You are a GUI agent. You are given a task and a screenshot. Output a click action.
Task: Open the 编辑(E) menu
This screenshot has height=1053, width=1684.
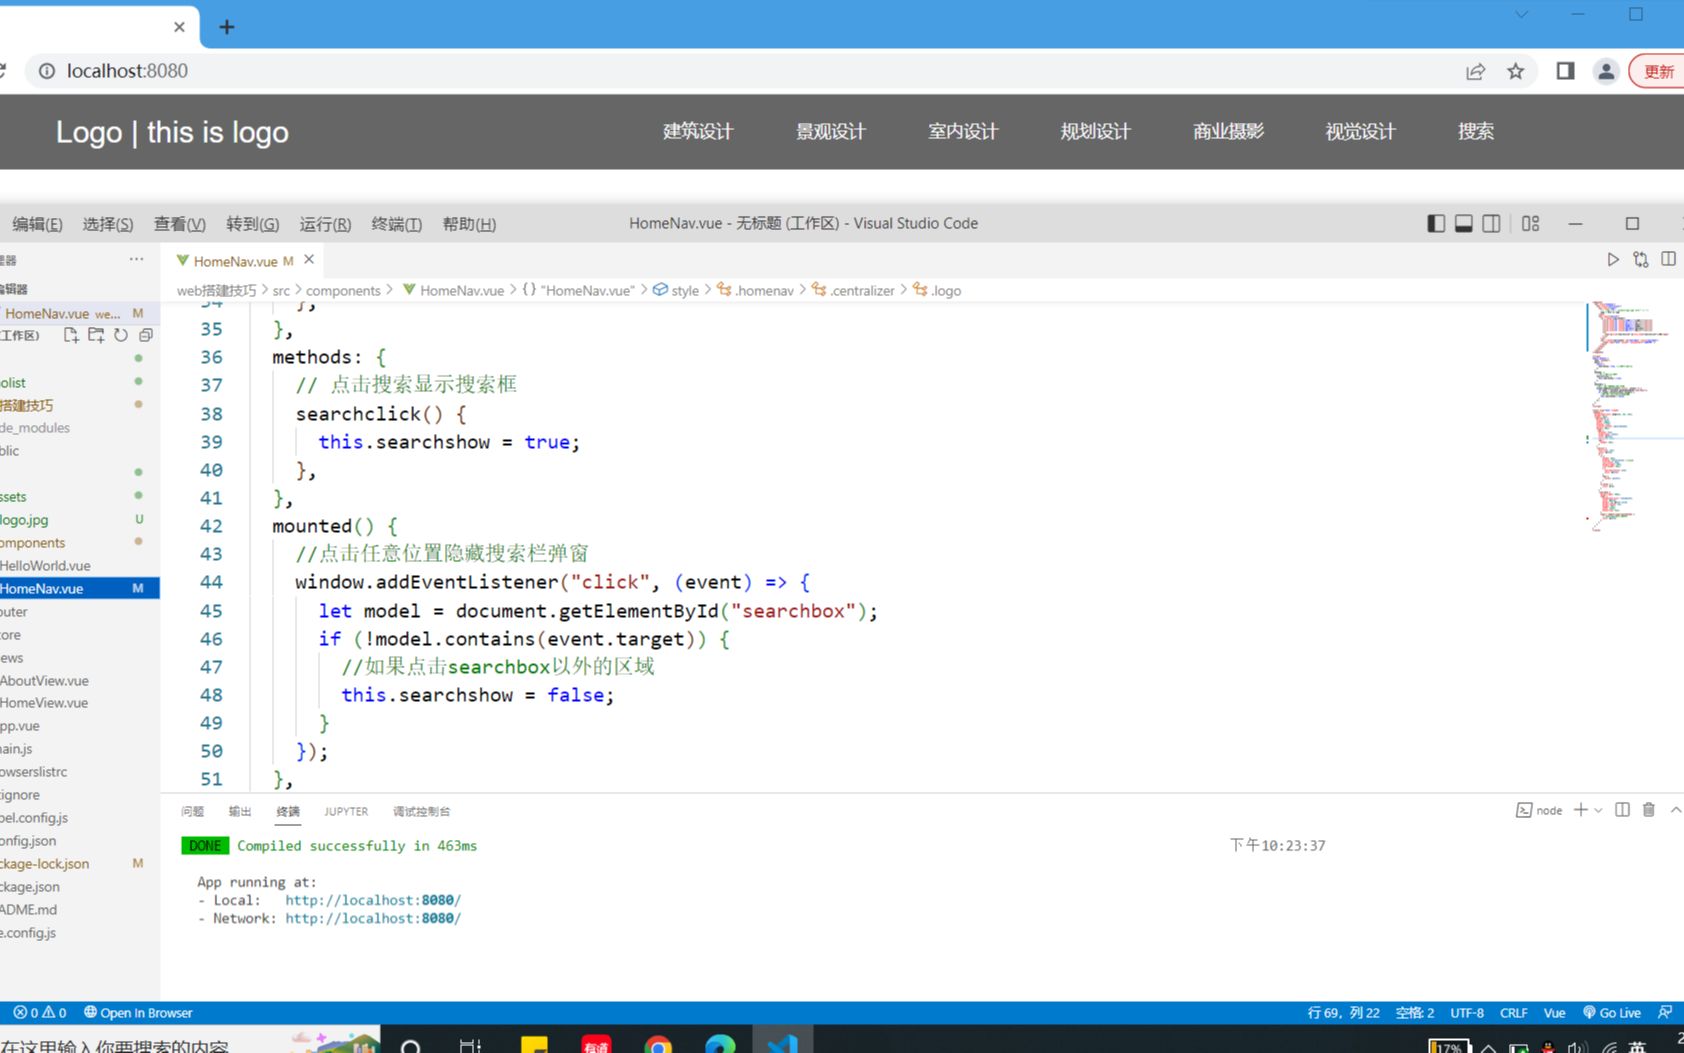click(x=37, y=224)
